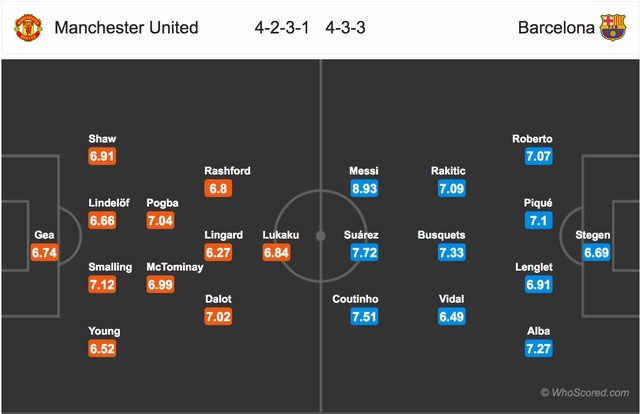The image size is (640, 414).
Task: Click Lukaku's 6.84 rating badge
Action: coord(276,253)
